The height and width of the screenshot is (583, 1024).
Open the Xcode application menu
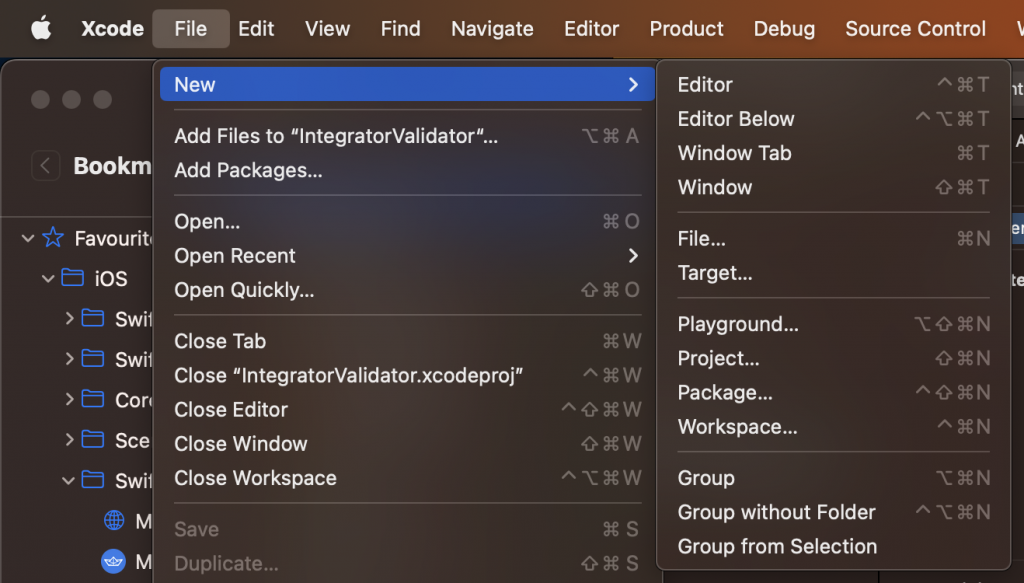click(112, 29)
